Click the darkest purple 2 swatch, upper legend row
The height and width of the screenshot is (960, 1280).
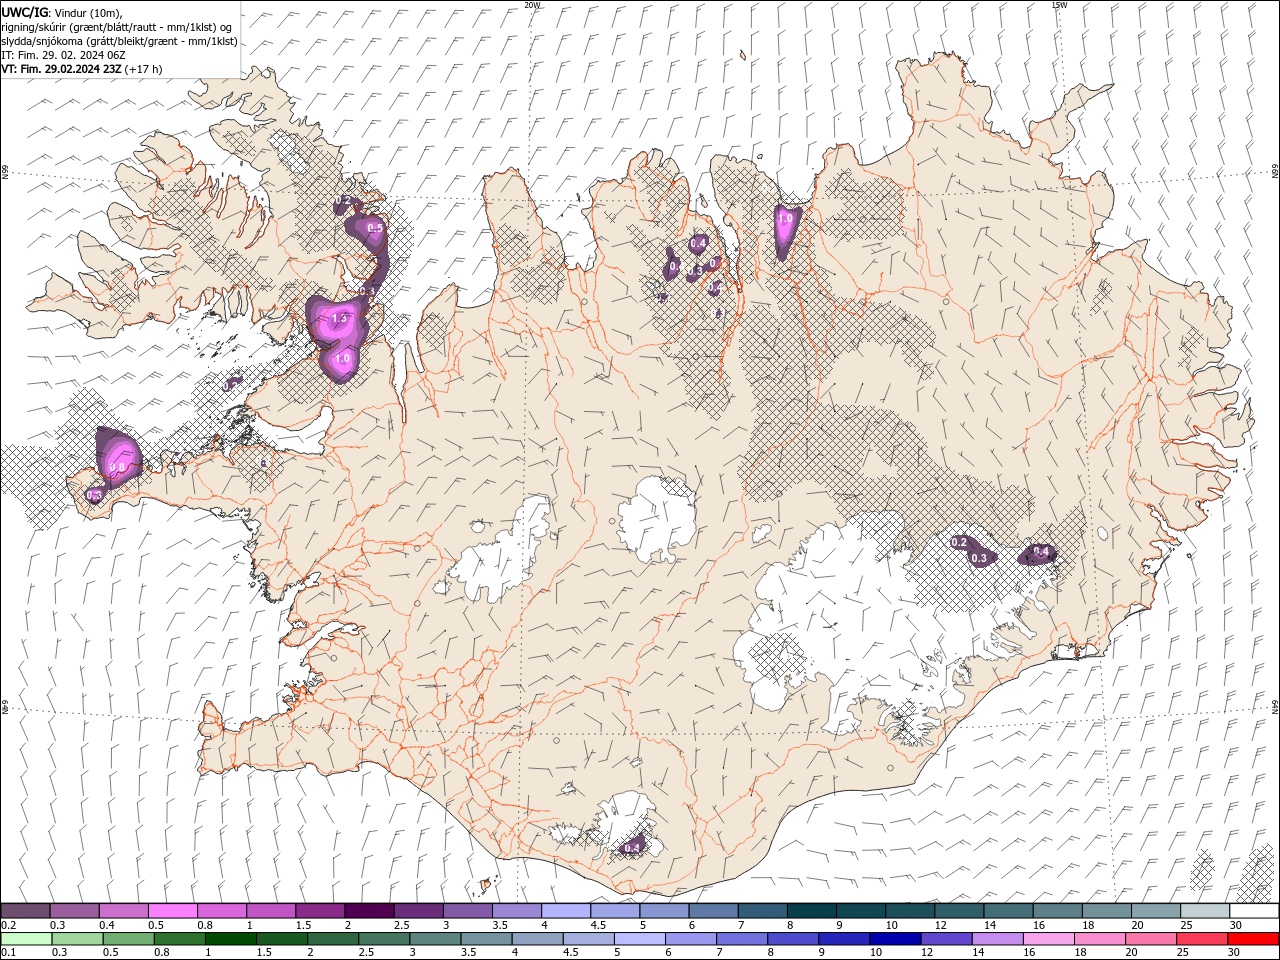(369, 911)
